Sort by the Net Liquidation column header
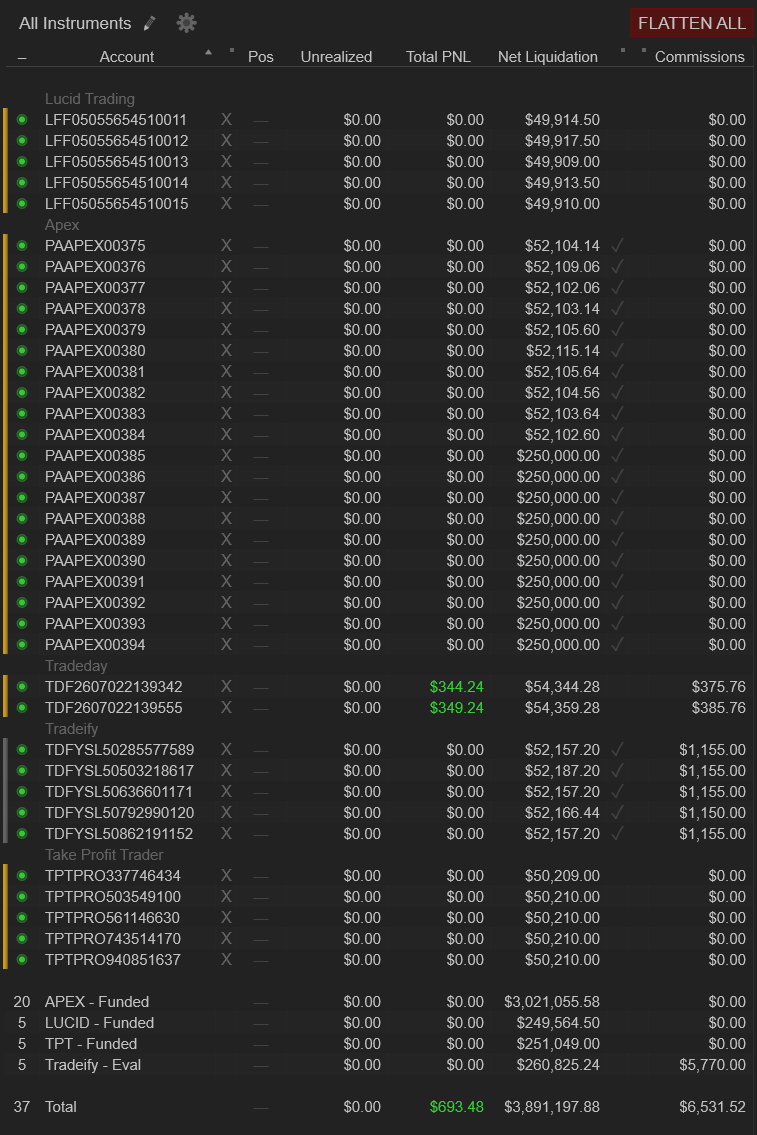The width and height of the screenshot is (757, 1135). point(548,56)
